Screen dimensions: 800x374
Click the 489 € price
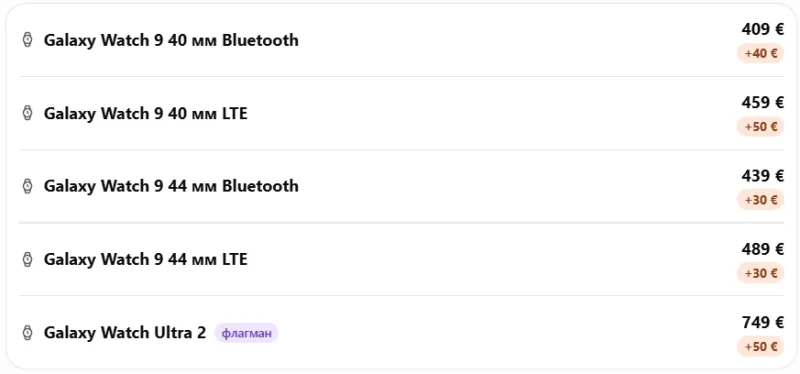pos(762,249)
